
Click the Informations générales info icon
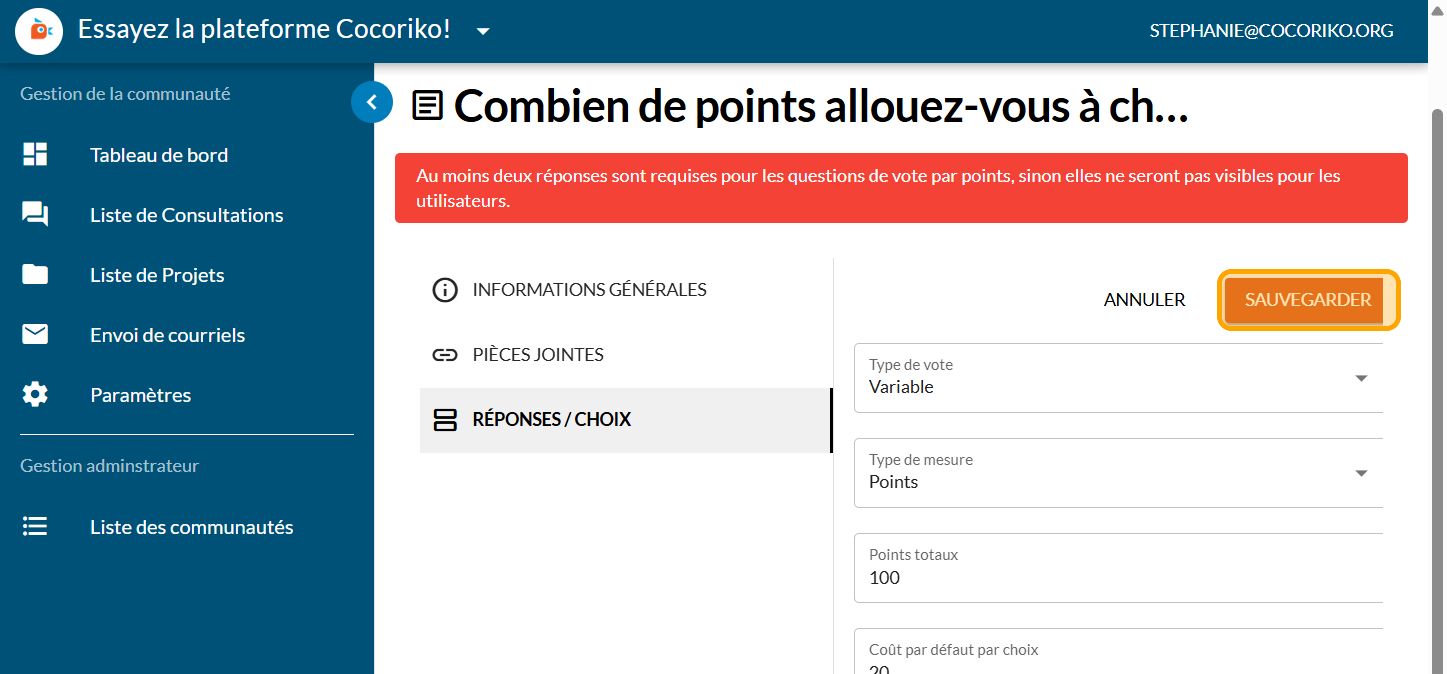pos(444,290)
